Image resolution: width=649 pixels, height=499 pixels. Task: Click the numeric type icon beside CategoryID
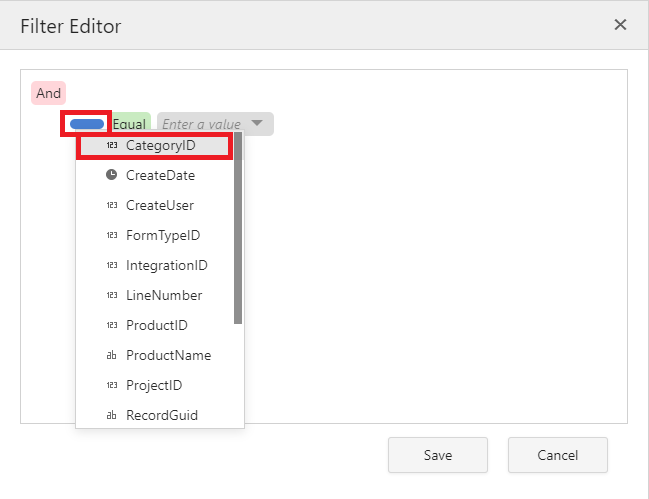112,145
